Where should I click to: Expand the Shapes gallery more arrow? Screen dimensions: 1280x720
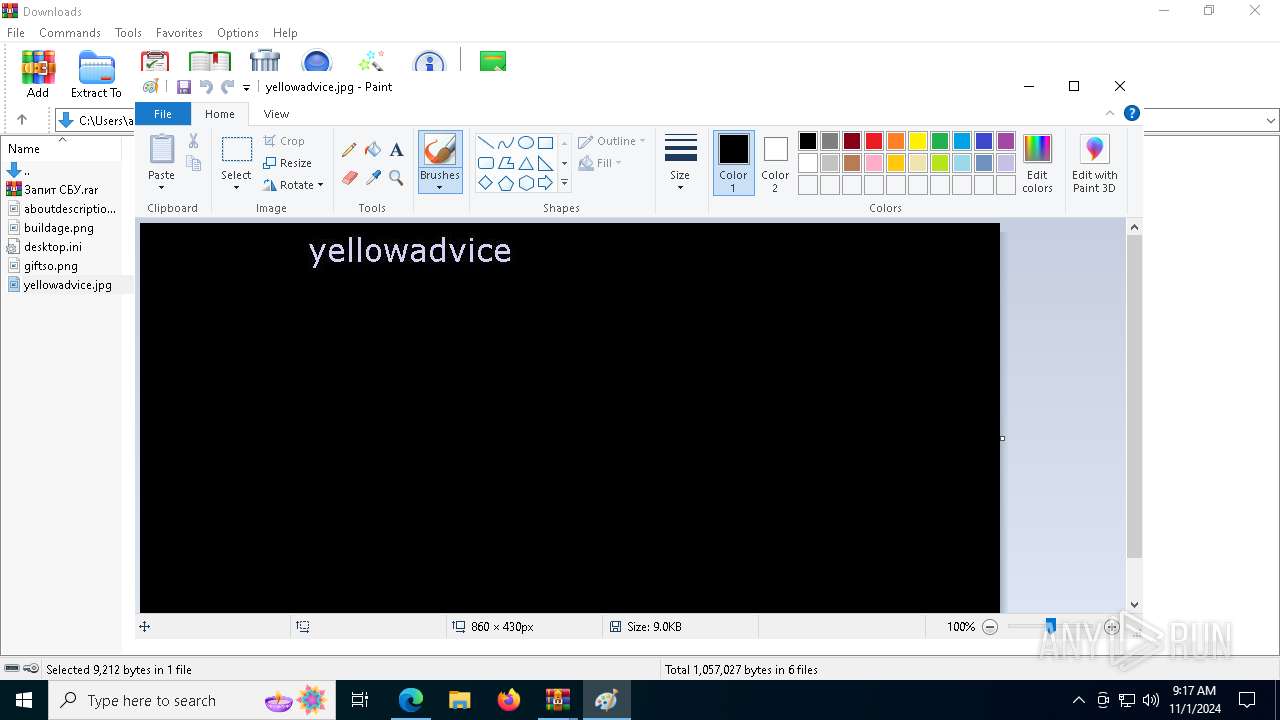pyautogui.click(x=564, y=183)
